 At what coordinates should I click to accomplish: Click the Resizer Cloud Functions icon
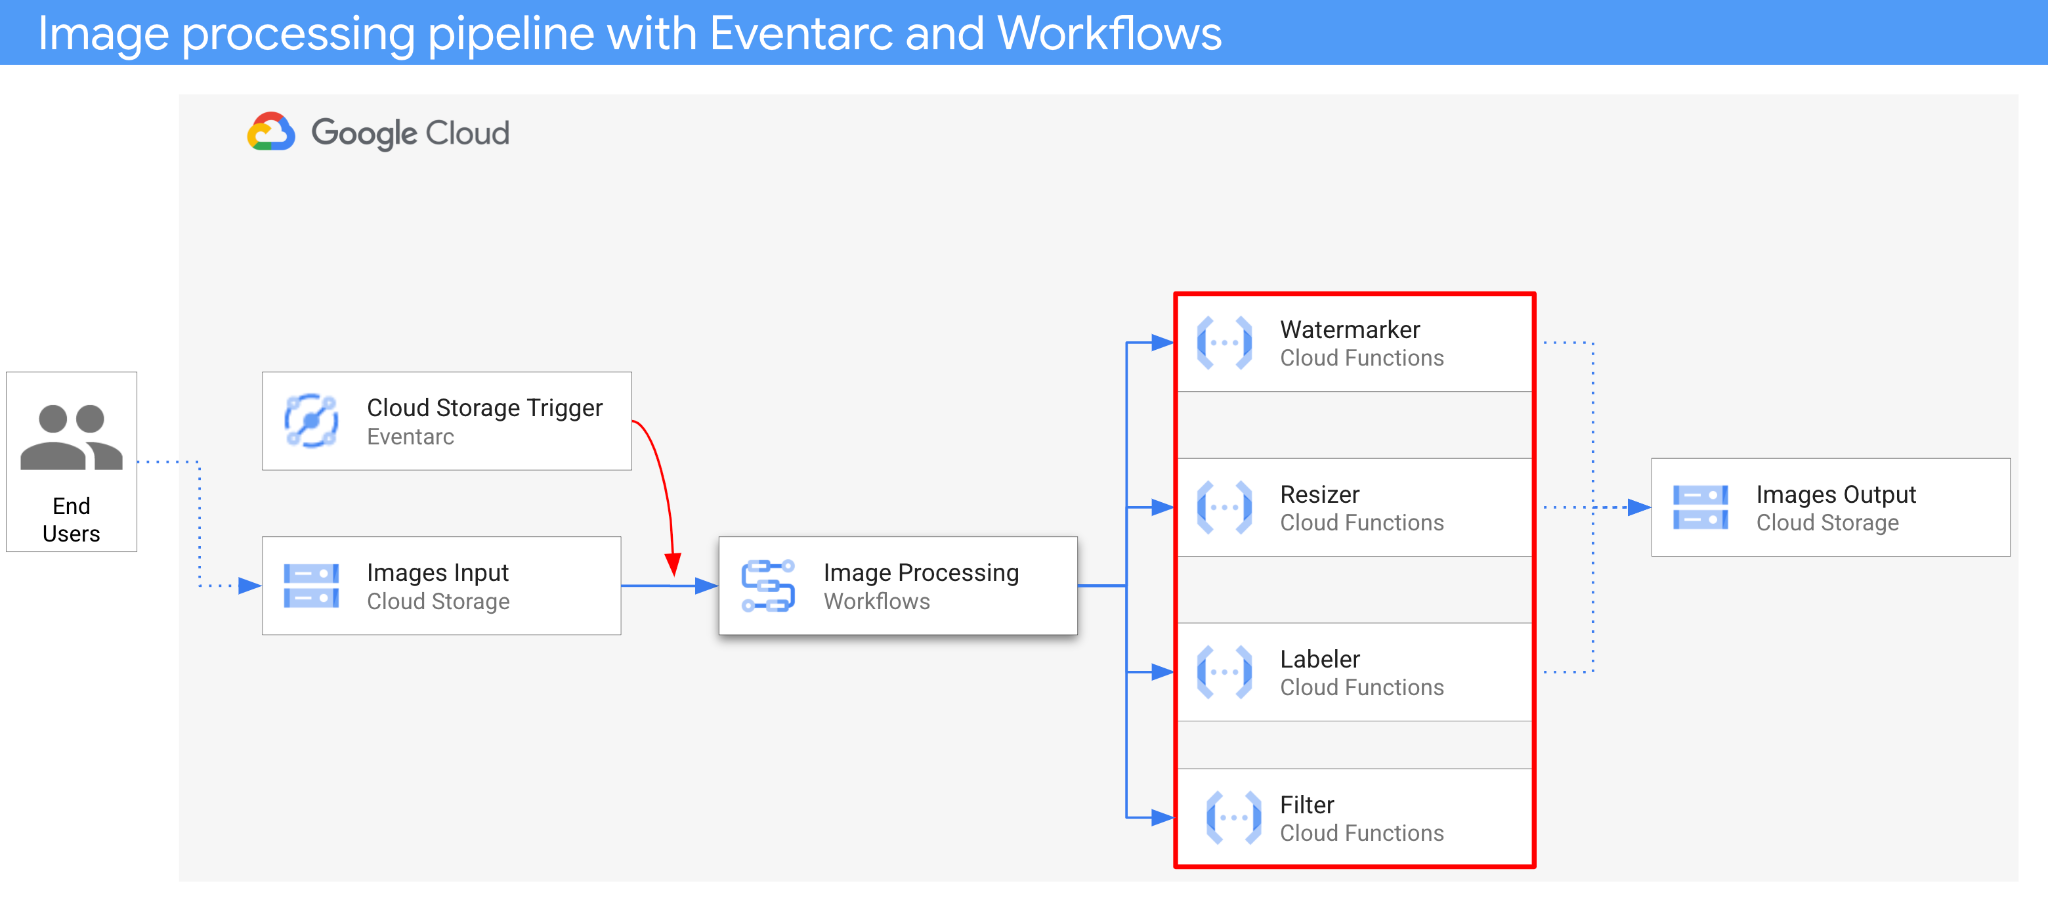point(1224,508)
